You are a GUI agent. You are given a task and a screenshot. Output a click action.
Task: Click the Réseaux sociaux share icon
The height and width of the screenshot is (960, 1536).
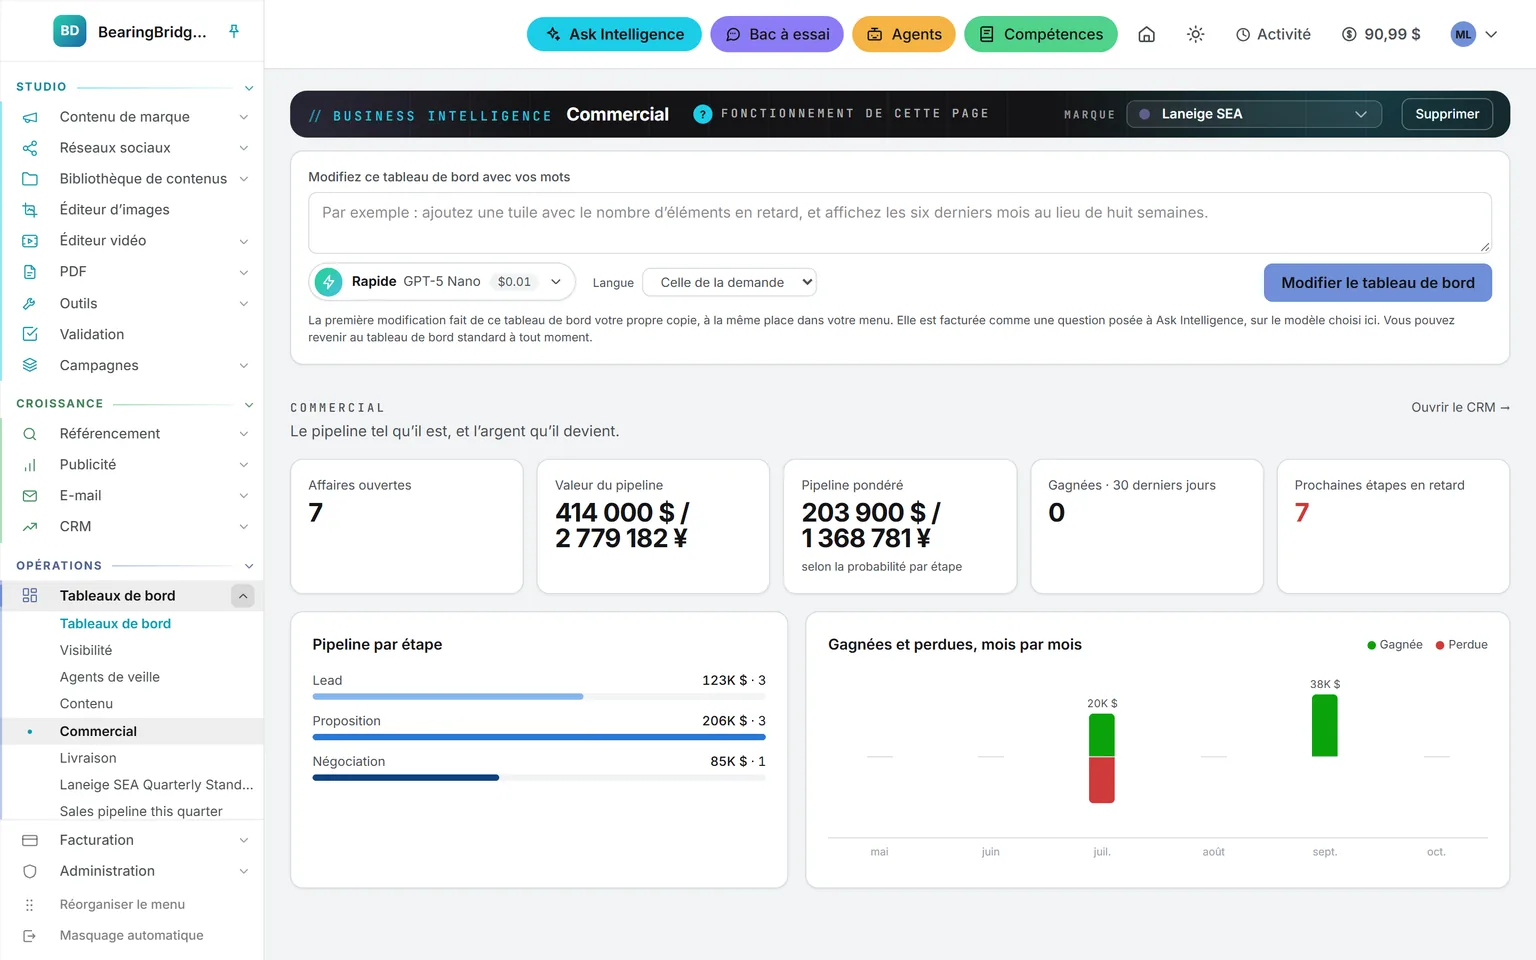(30, 148)
